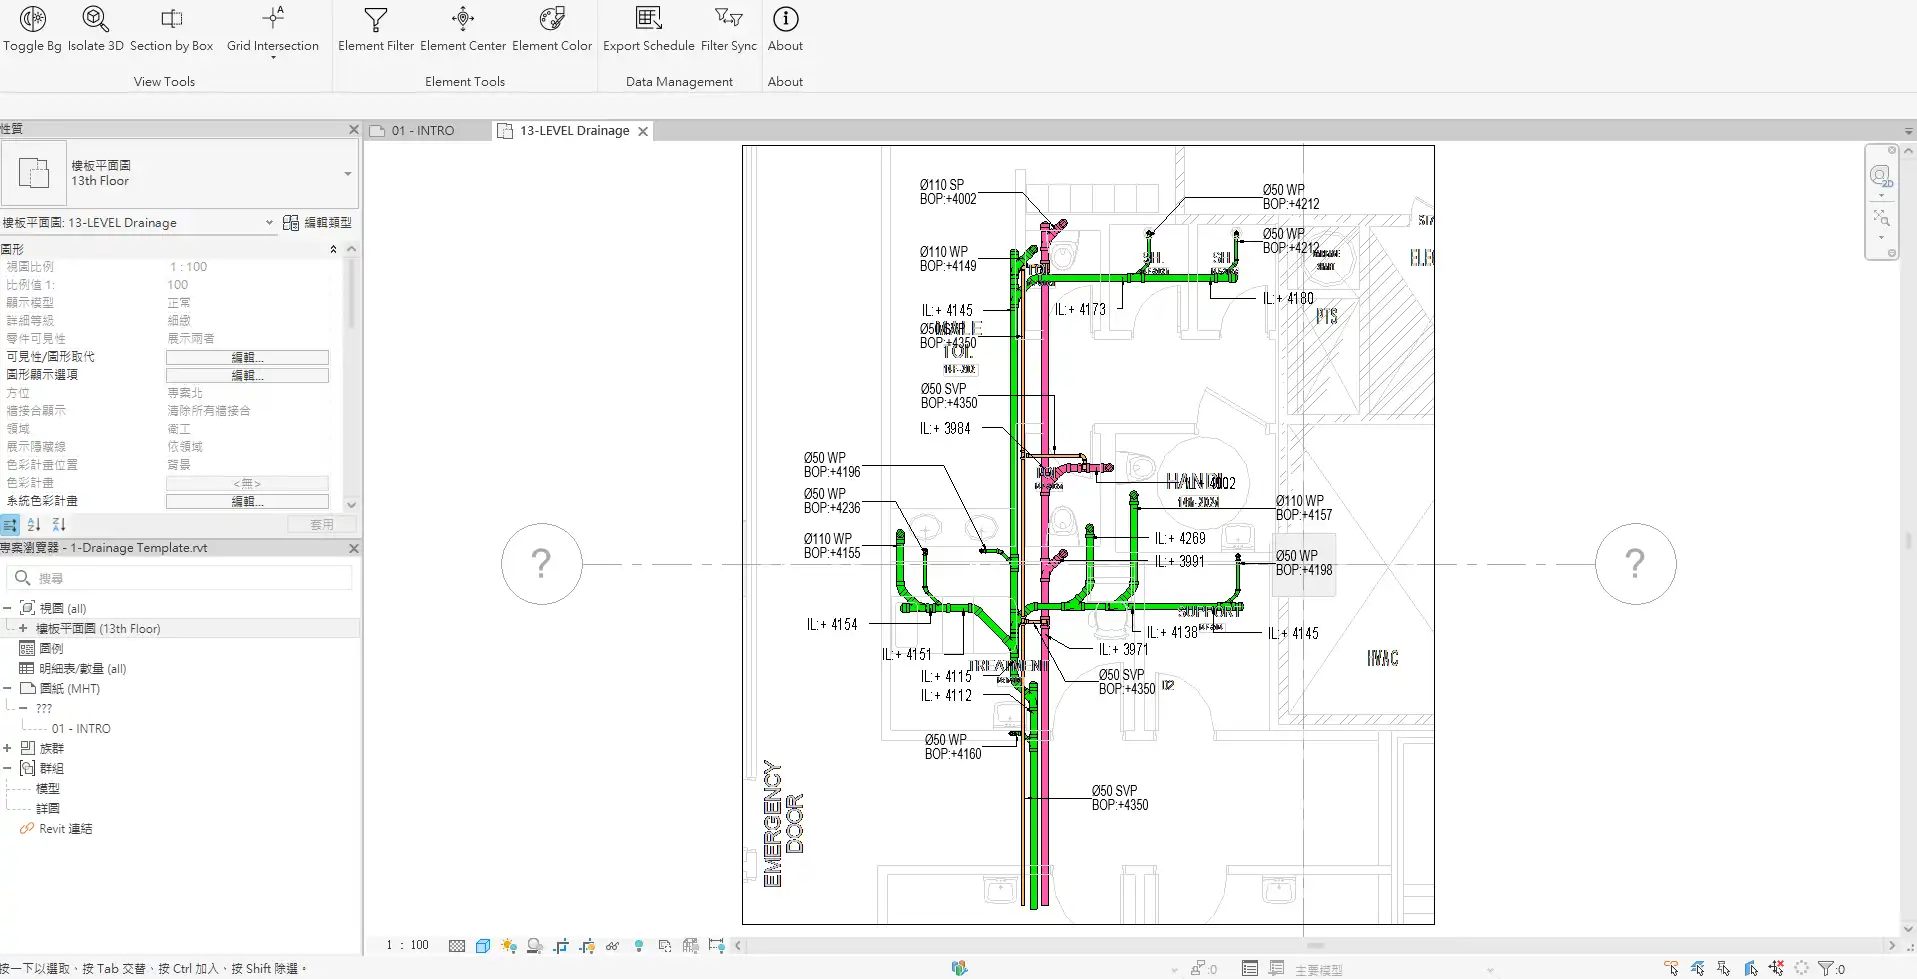This screenshot has width=1917, height=979.
Task: Click the 2D navigation wheel icon
Action: [1881, 177]
